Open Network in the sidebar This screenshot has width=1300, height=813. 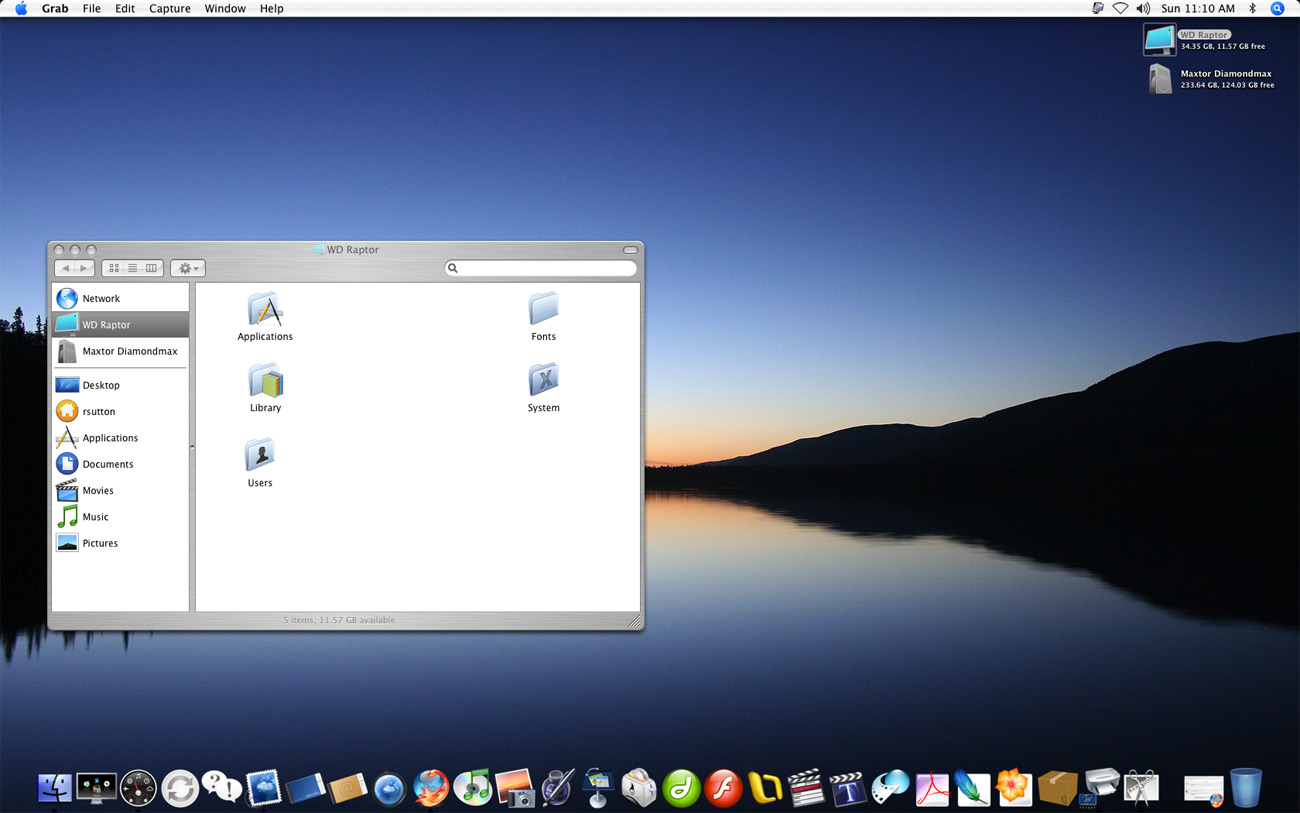120,298
